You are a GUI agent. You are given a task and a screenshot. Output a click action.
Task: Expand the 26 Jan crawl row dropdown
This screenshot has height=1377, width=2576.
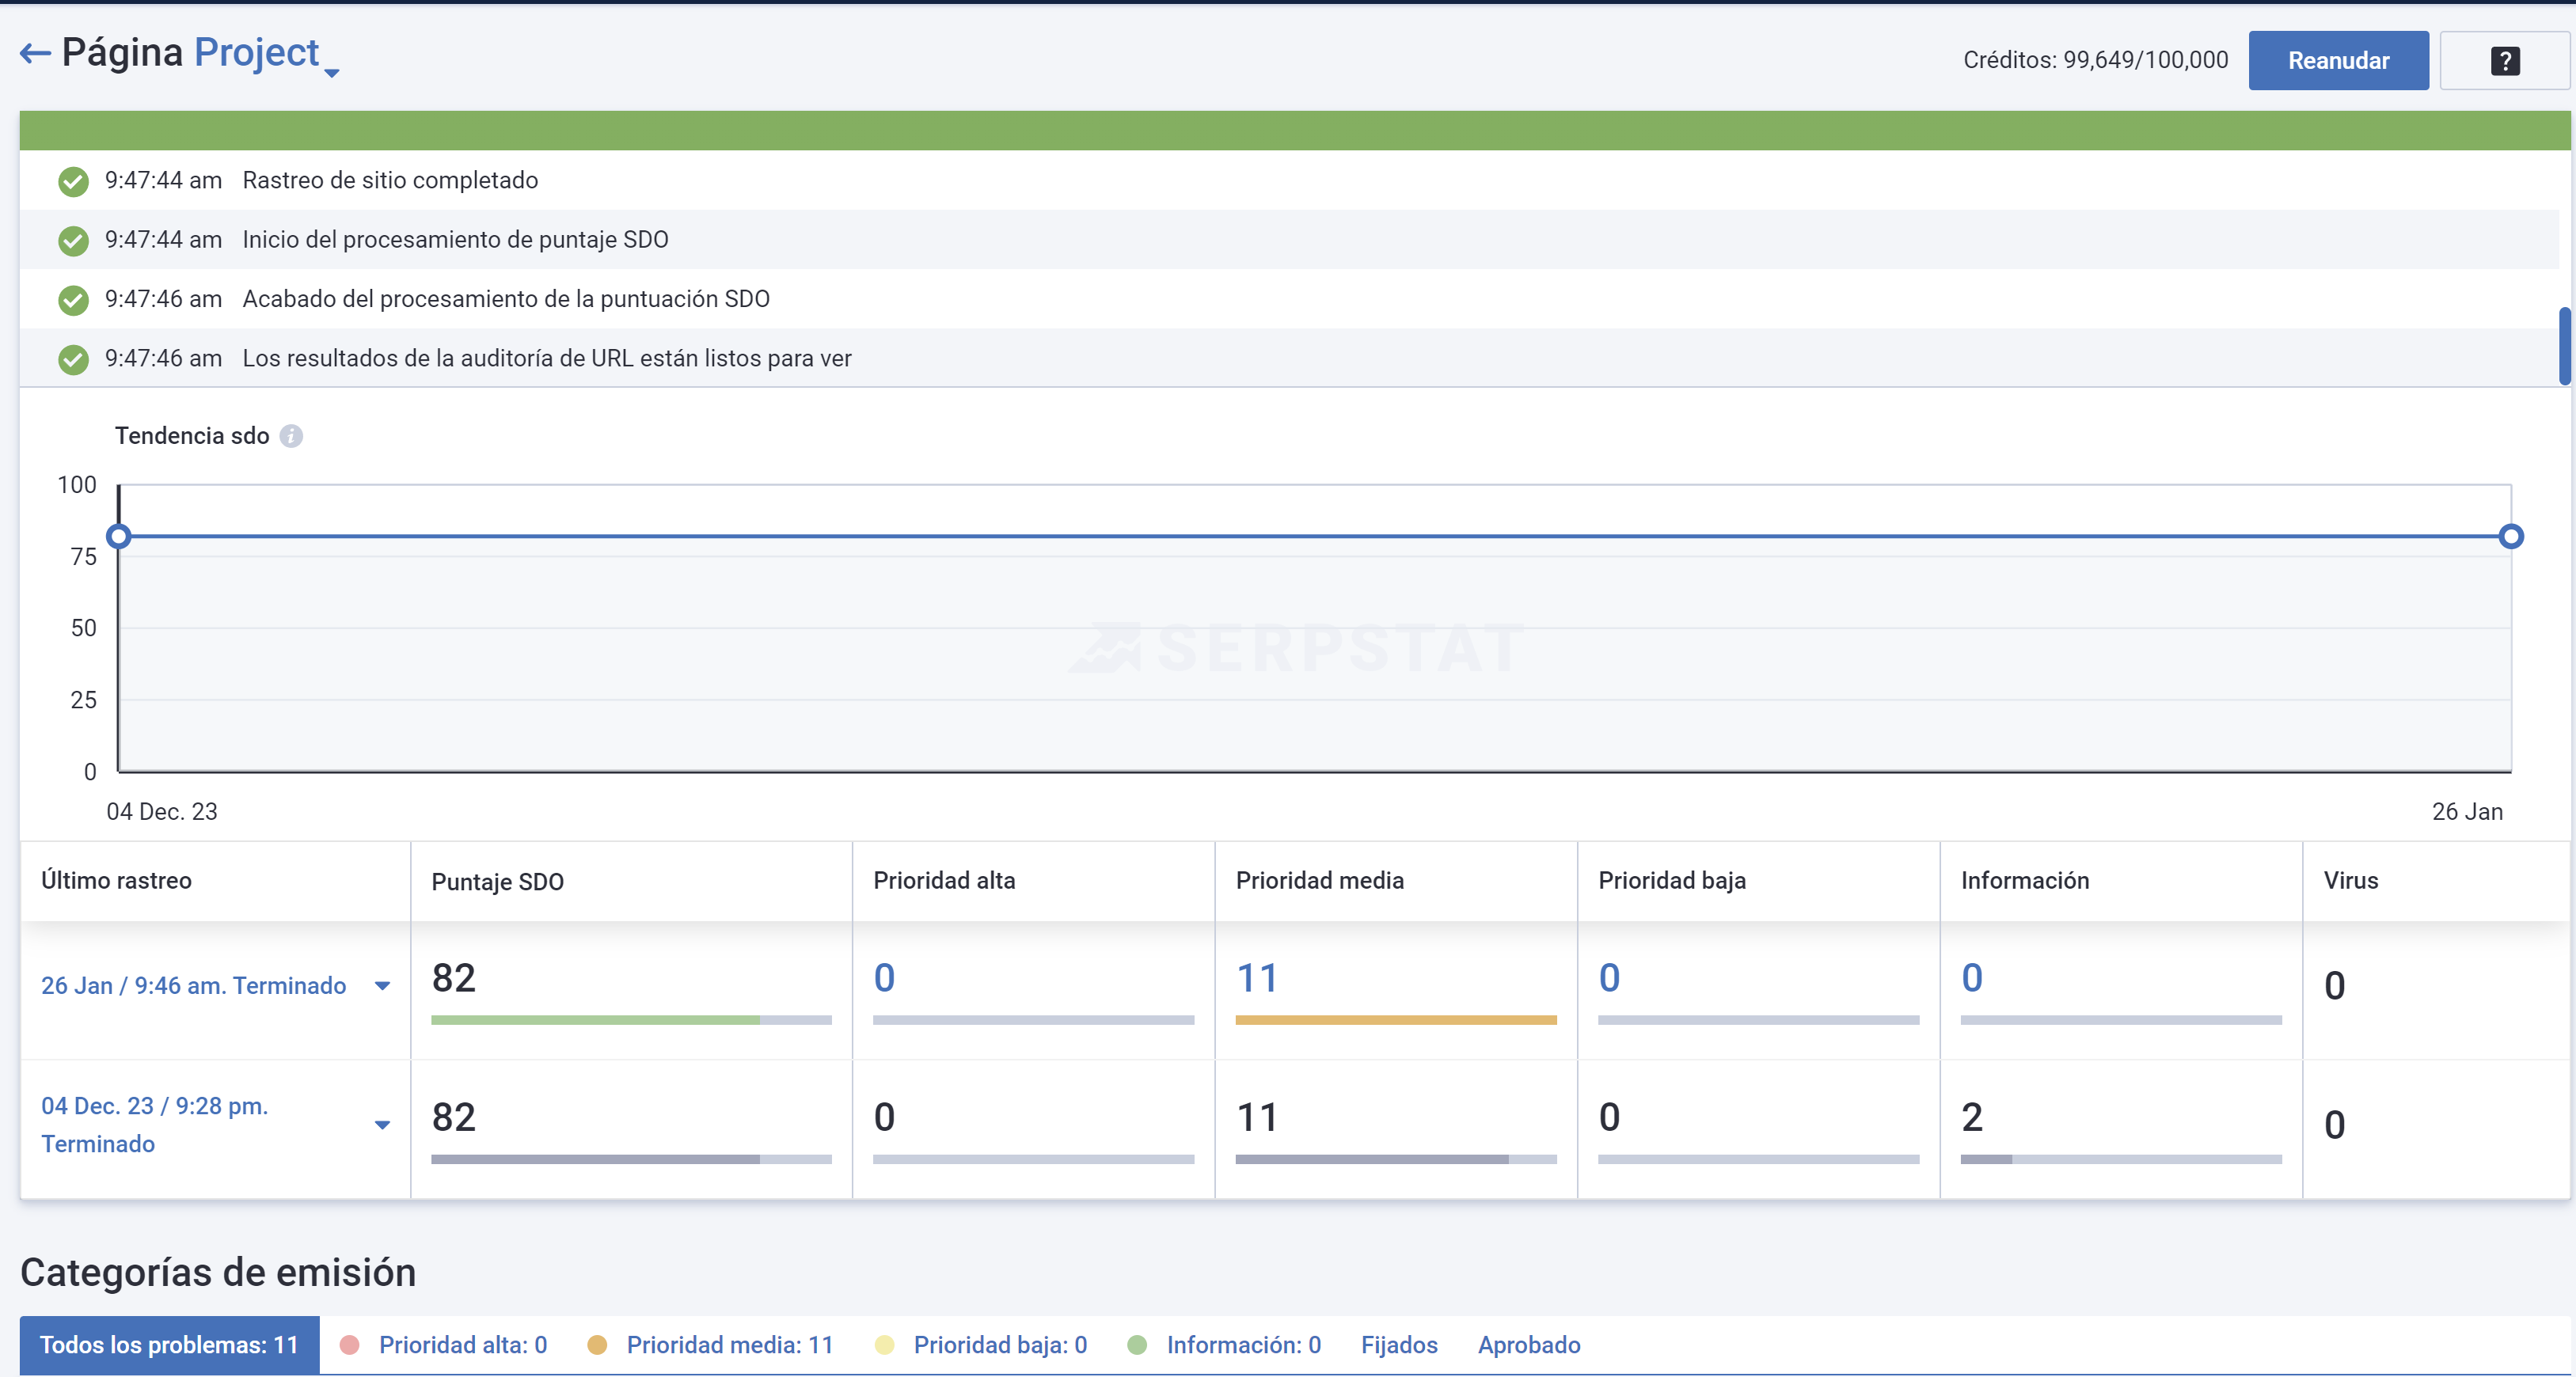coord(381,986)
